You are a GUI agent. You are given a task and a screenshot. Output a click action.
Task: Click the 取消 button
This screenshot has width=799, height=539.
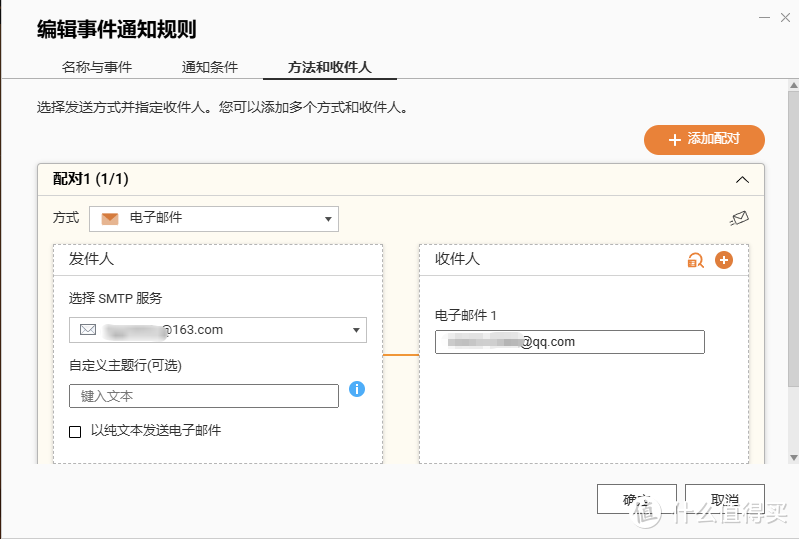[724, 499]
